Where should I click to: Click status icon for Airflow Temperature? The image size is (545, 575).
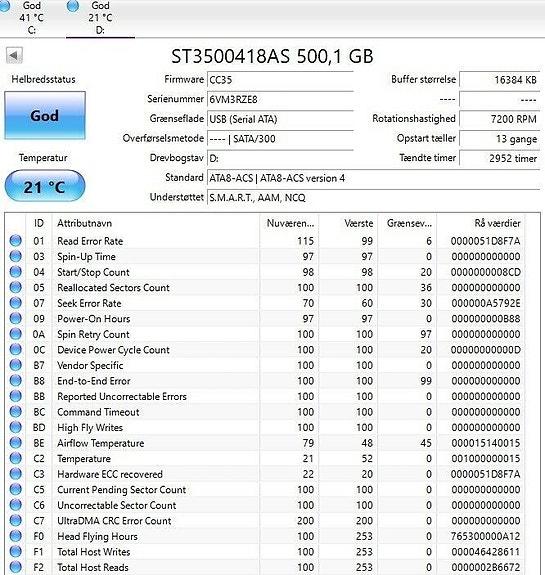(x=15, y=443)
